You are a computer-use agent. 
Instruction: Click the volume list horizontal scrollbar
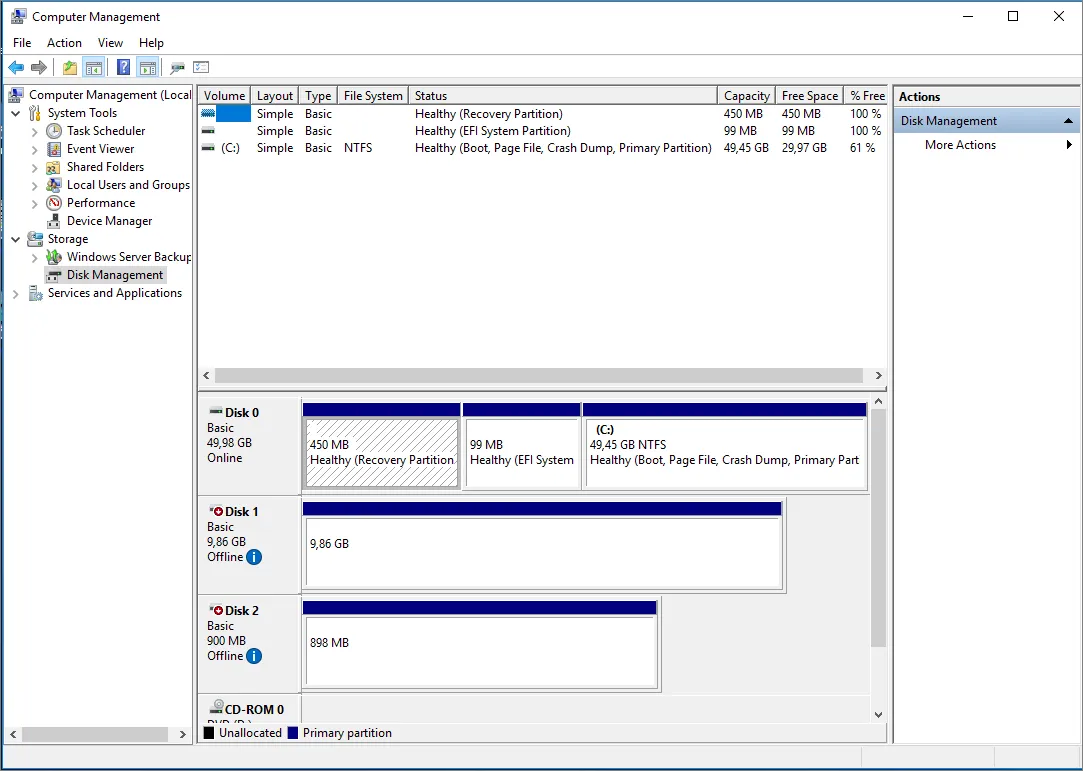tap(538, 376)
